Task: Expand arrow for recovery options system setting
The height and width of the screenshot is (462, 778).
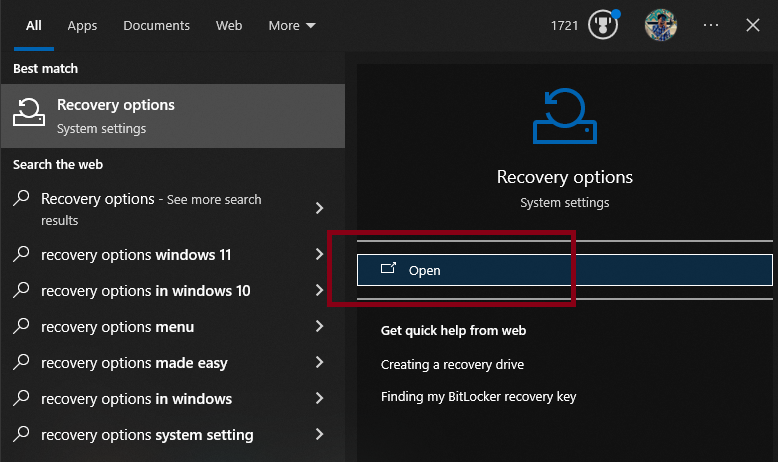Action: click(320, 434)
